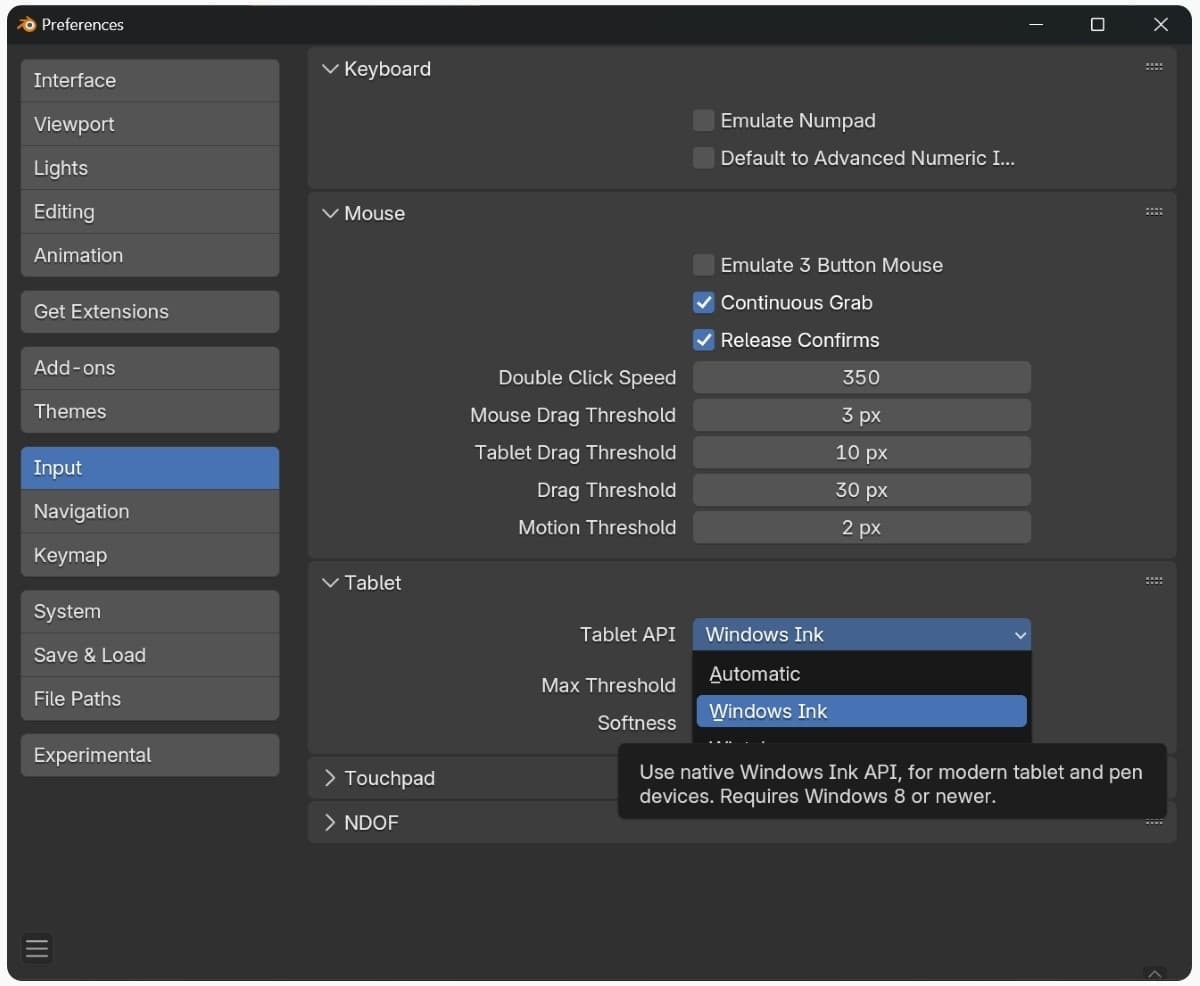This screenshot has height=986, width=1200.
Task: Open the Animation preferences tab
Action: pyautogui.click(x=150, y=255)
